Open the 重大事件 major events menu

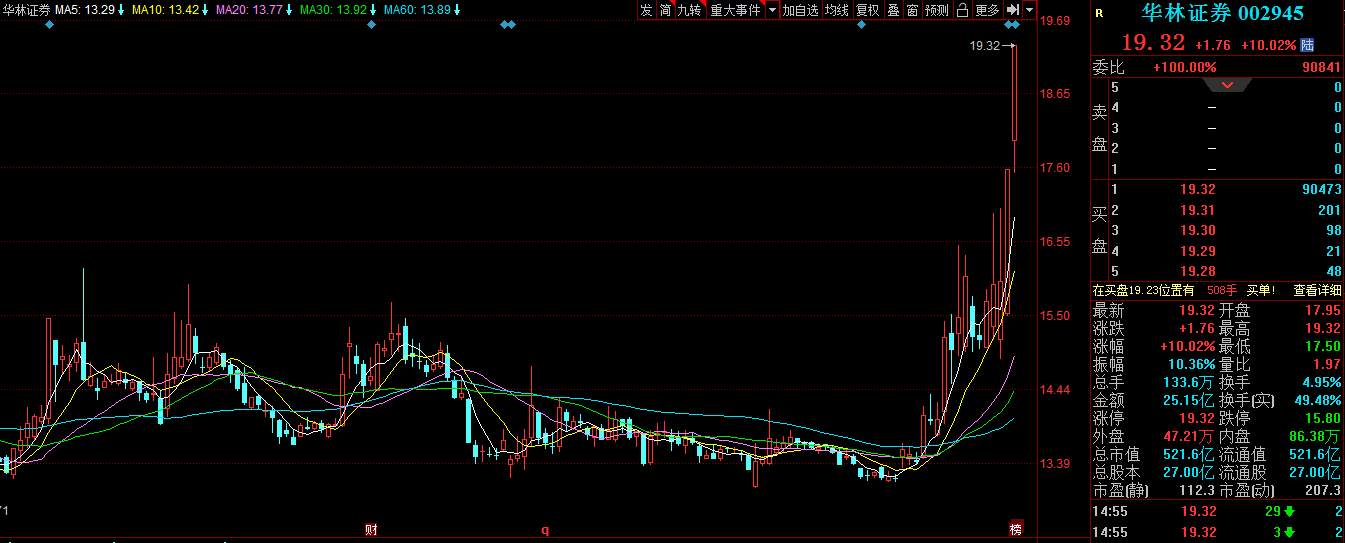pos(734,10)
